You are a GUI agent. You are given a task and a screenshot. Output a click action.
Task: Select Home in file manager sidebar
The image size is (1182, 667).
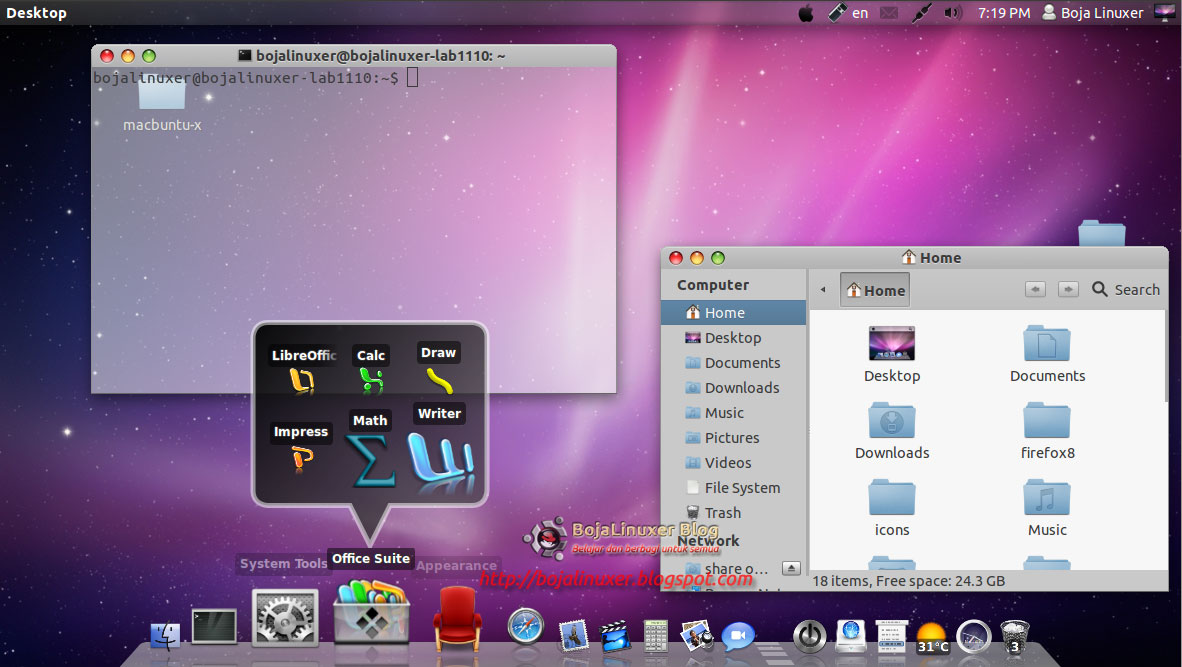click(733, 312)
